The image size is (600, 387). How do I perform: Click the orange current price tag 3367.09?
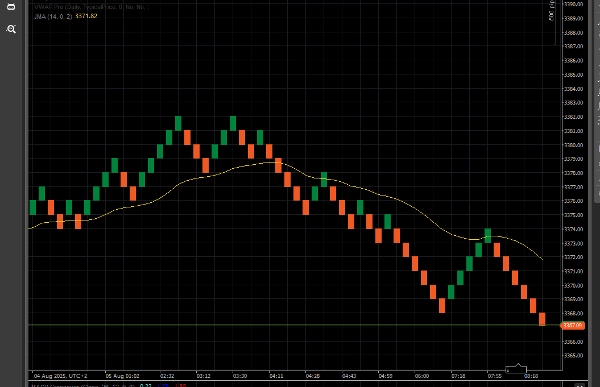click(x=572, y=325)
